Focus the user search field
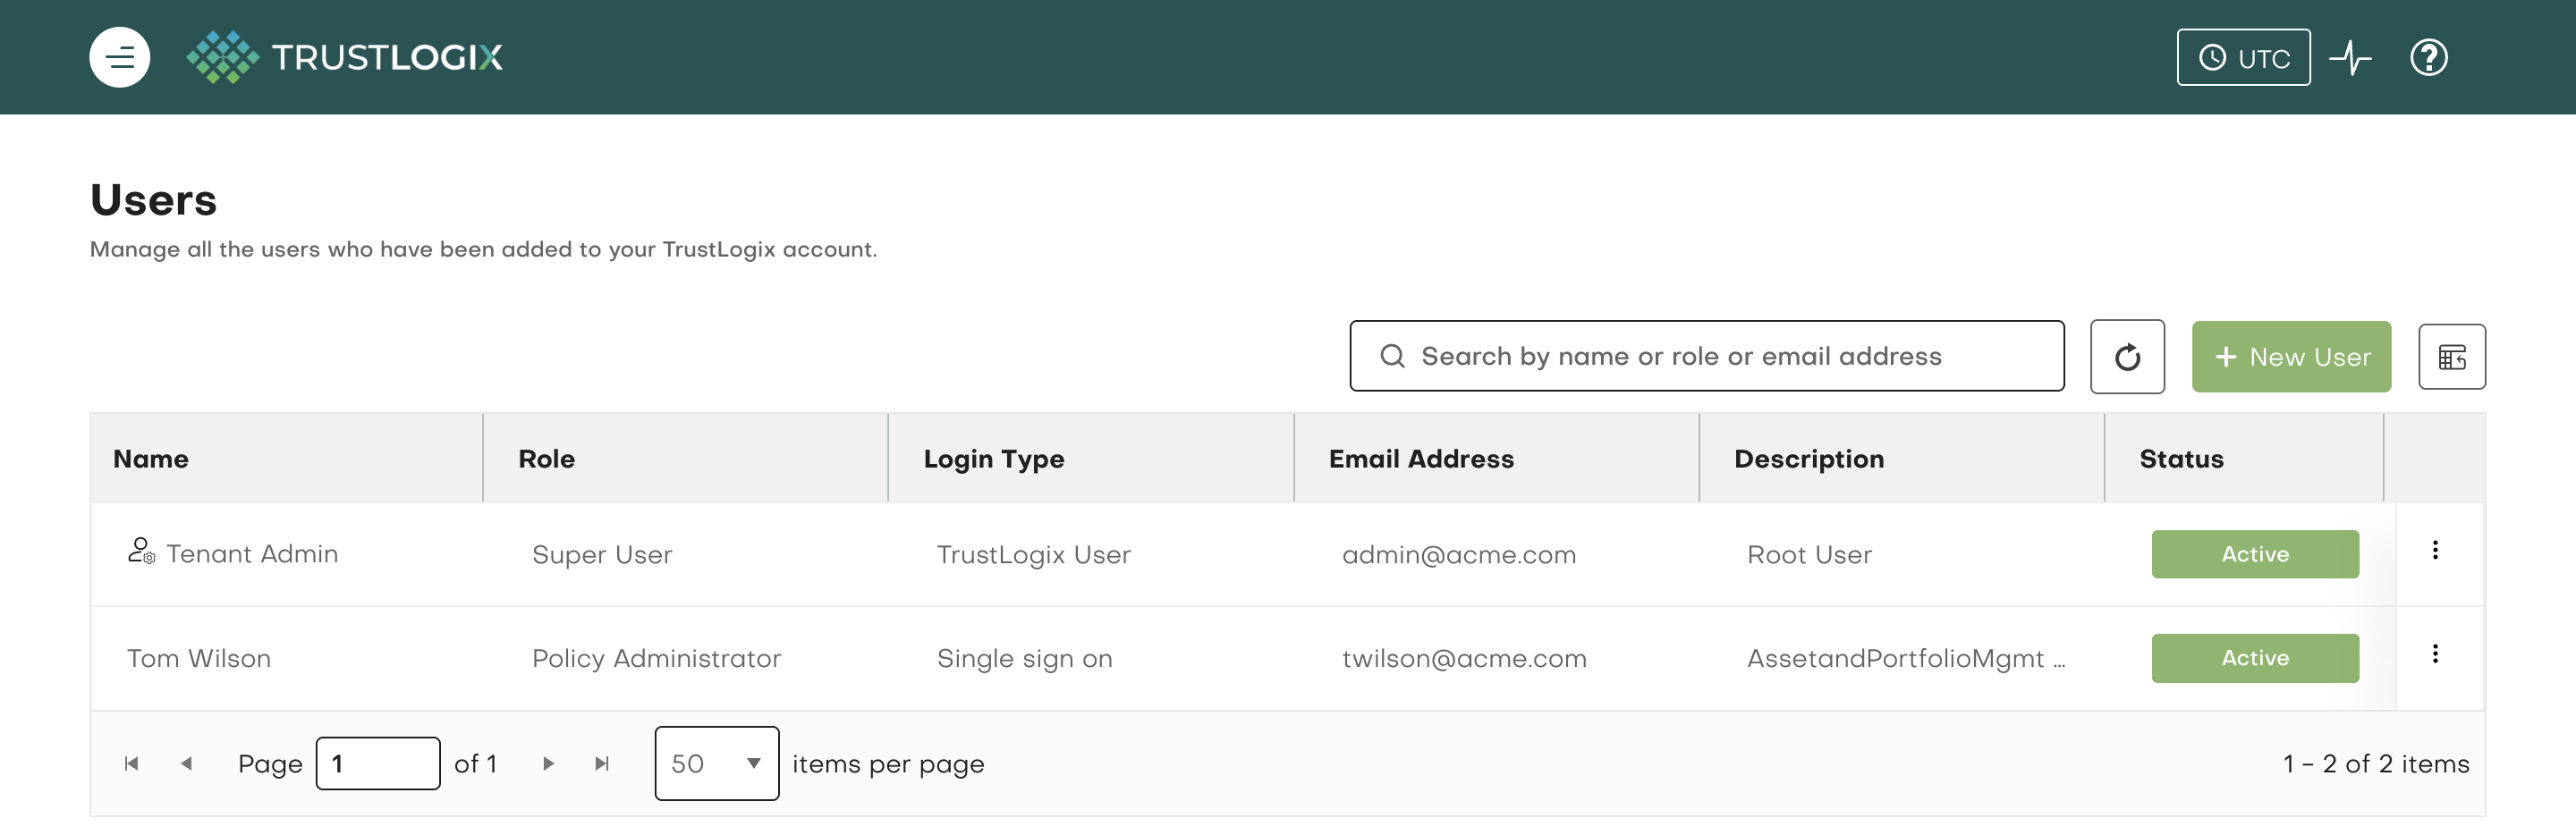 (x=1706, y=356)
